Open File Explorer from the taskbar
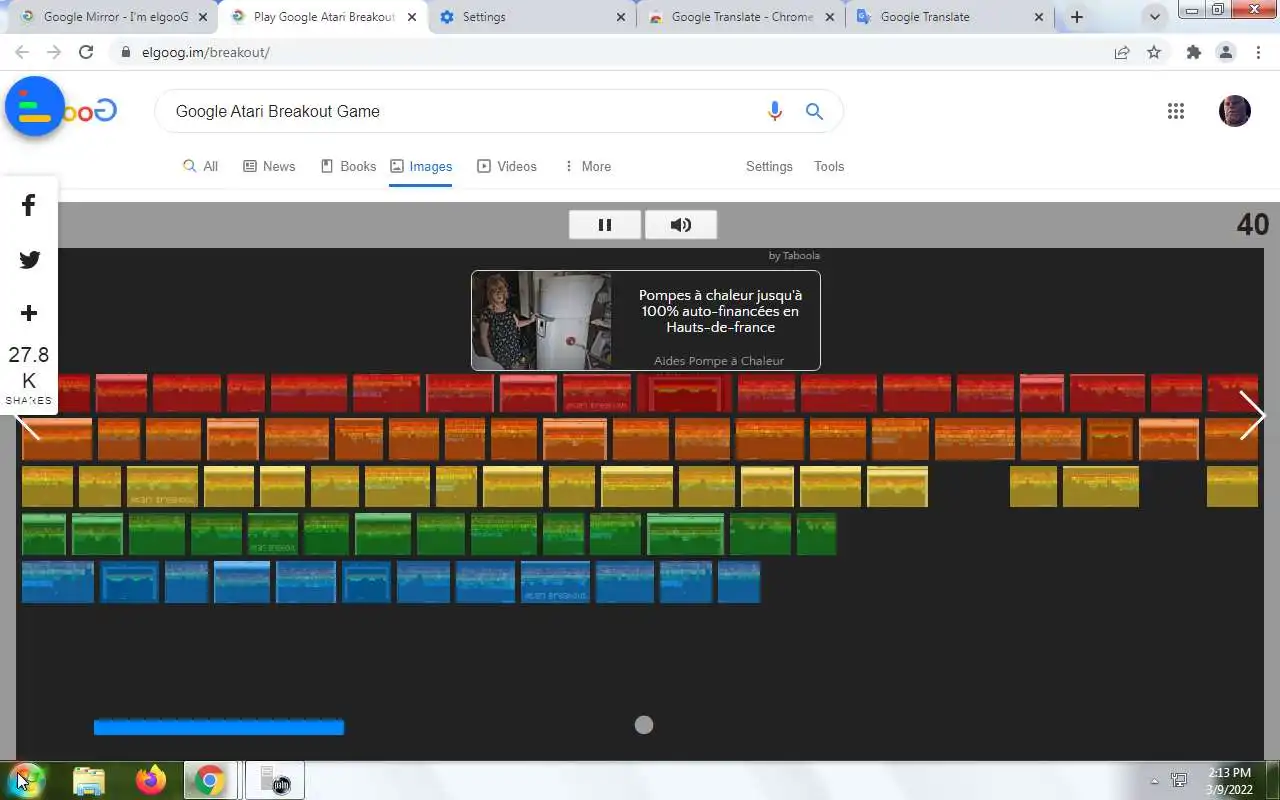This screenshot has width=1280, height=800. (89, 780)
